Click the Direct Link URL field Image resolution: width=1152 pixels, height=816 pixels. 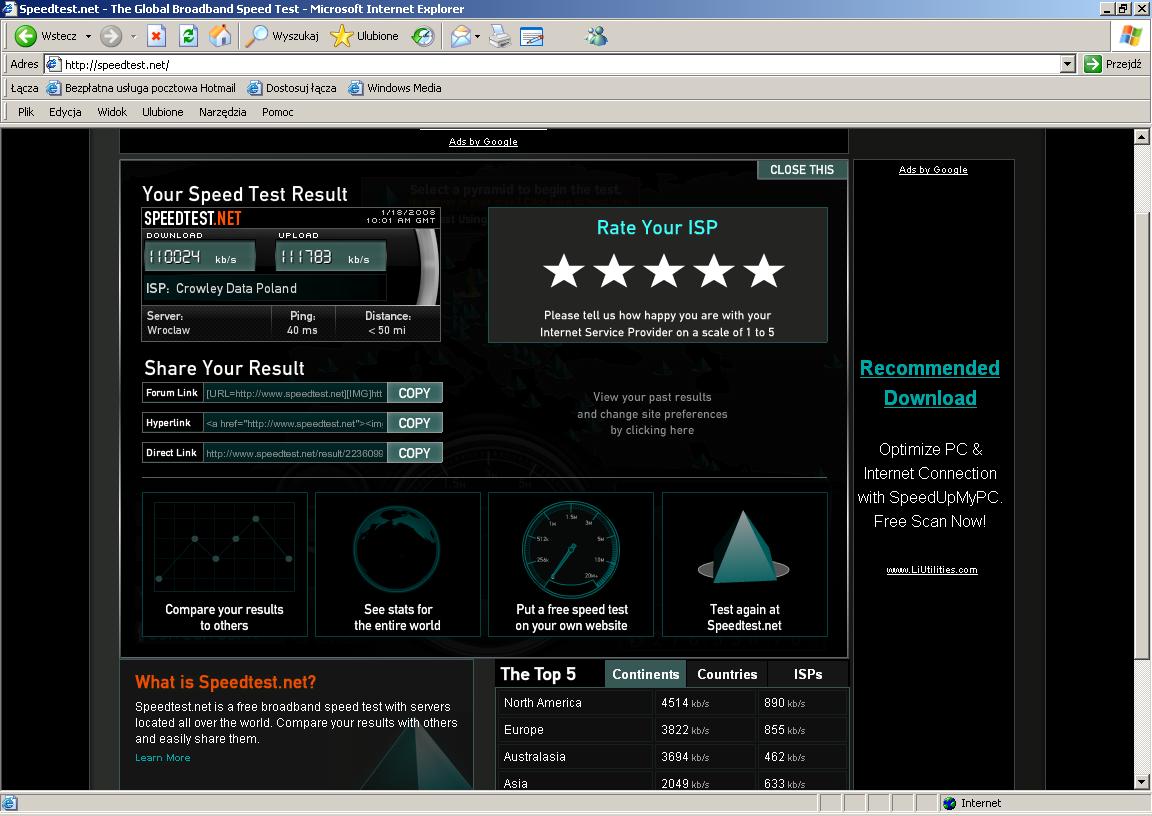pyautogui.click(x=294, y=453)
